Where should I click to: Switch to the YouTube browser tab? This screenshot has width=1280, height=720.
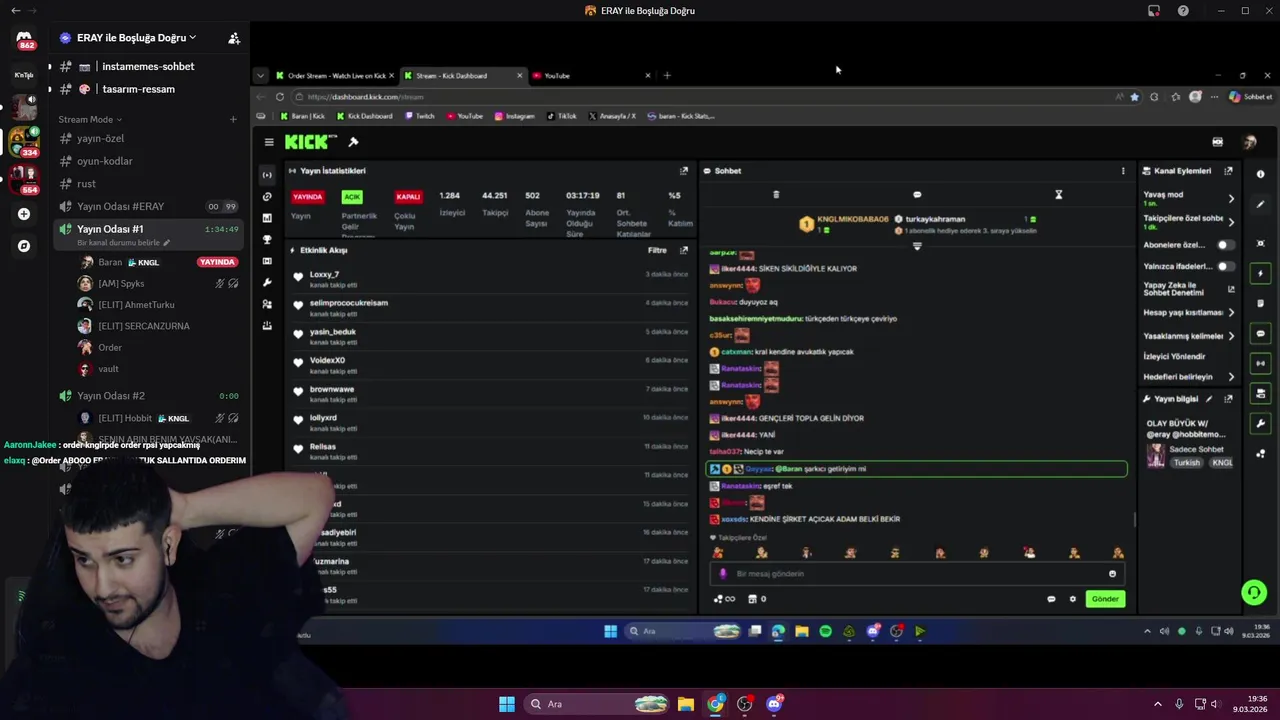590,76
